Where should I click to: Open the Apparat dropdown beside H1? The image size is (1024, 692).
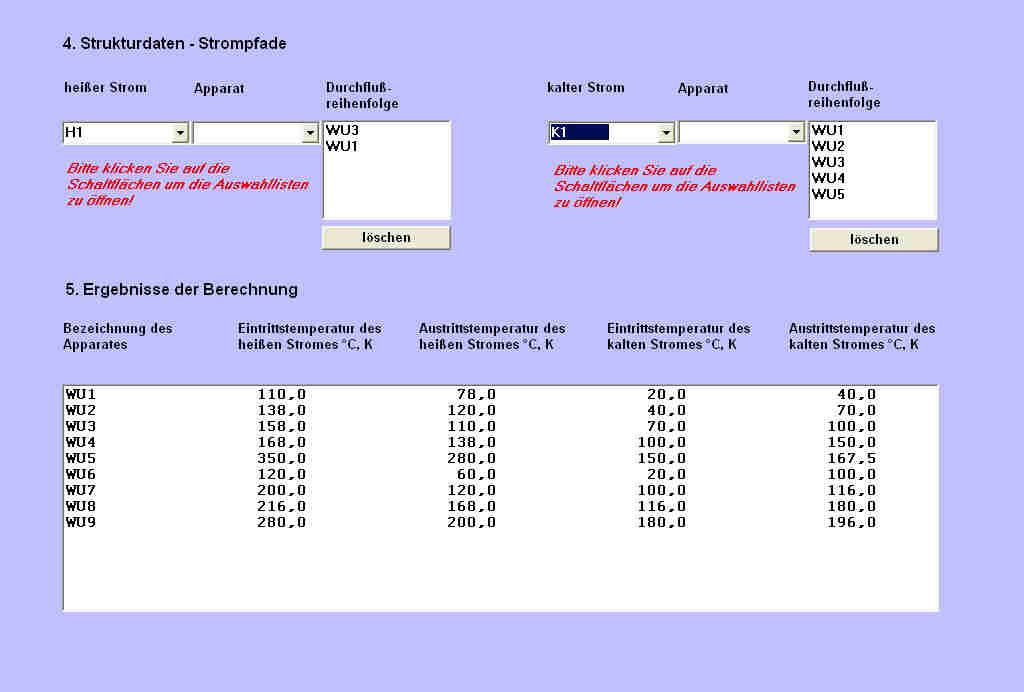point(310,133)
